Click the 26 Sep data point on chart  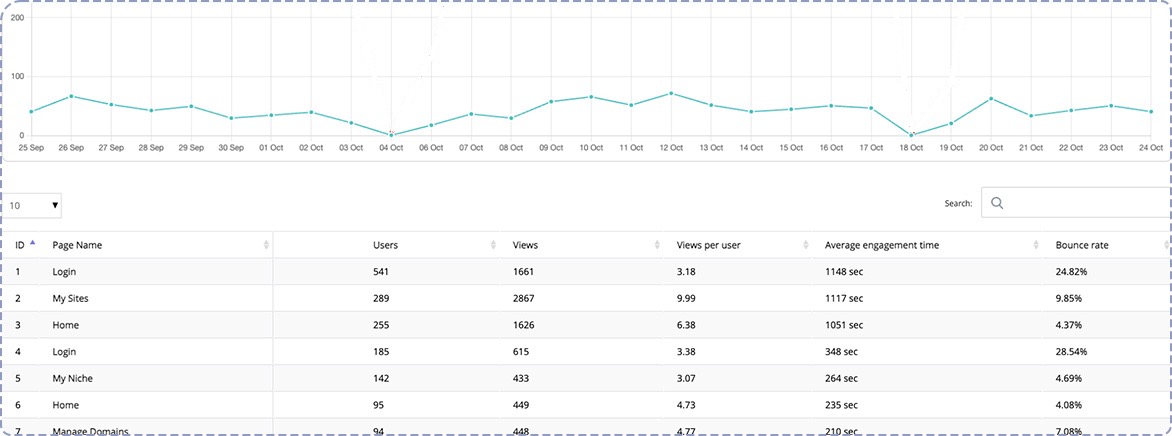click(71, 96)
